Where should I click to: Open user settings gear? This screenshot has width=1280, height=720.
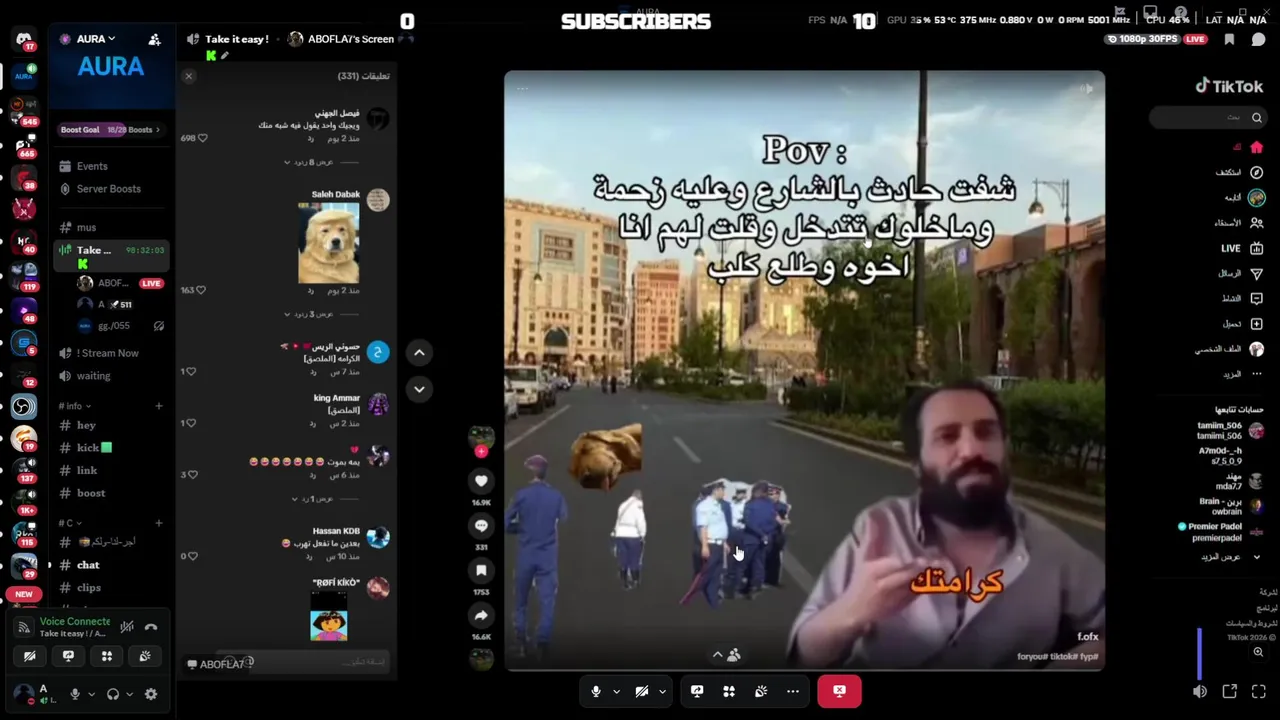point(151,694)
